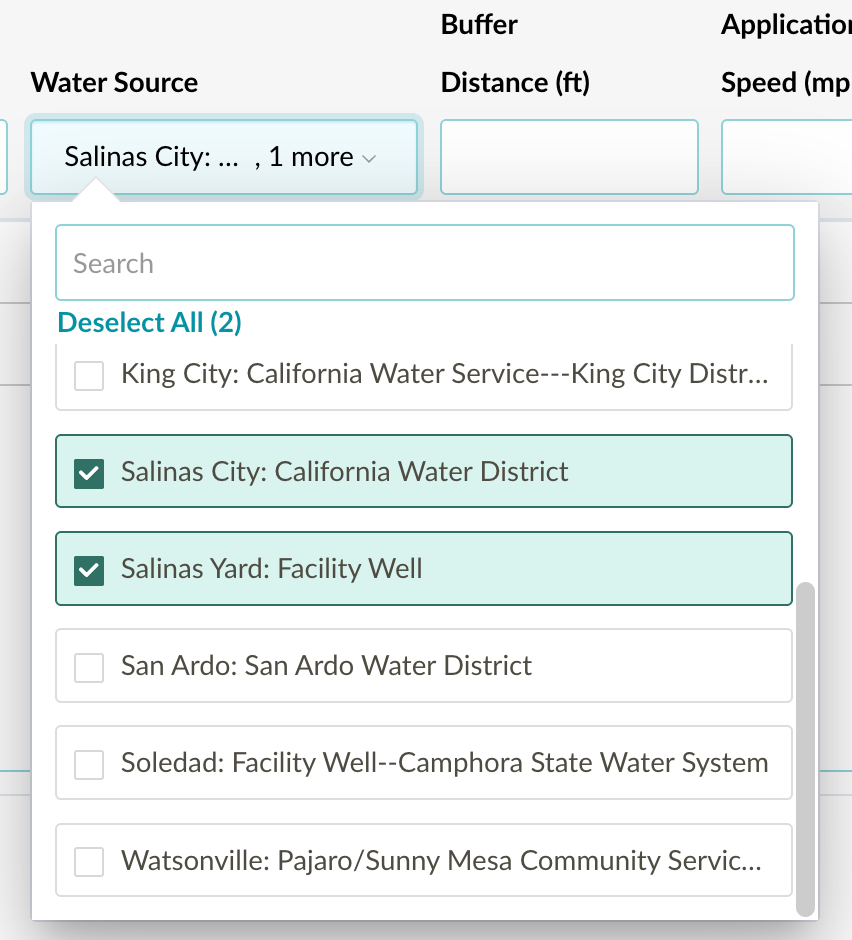Image resolution: width=852 pixels, height=940 pixels.
Task: Click the Application Speed input box
Action: (x=786, y=158)
